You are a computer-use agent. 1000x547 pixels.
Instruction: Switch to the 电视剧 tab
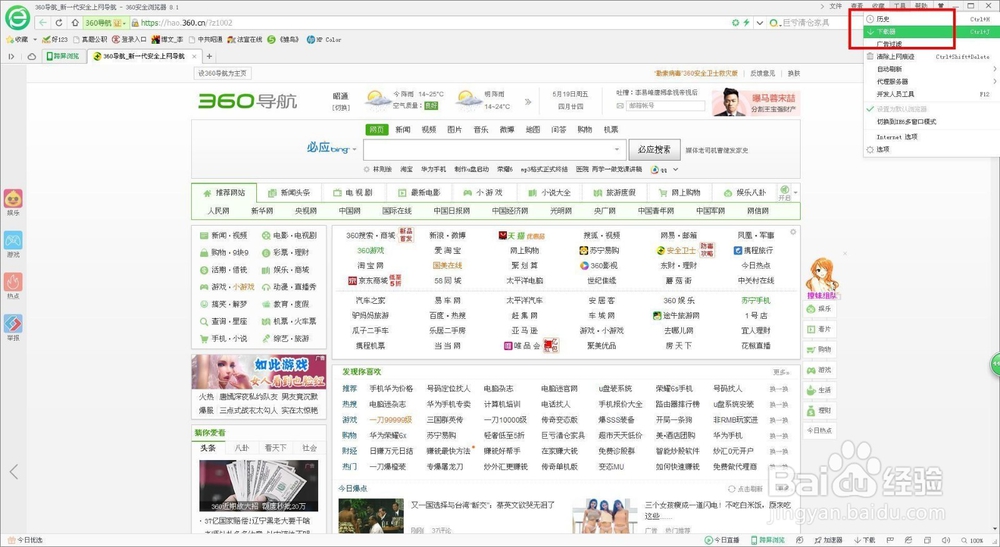(353, 193)
